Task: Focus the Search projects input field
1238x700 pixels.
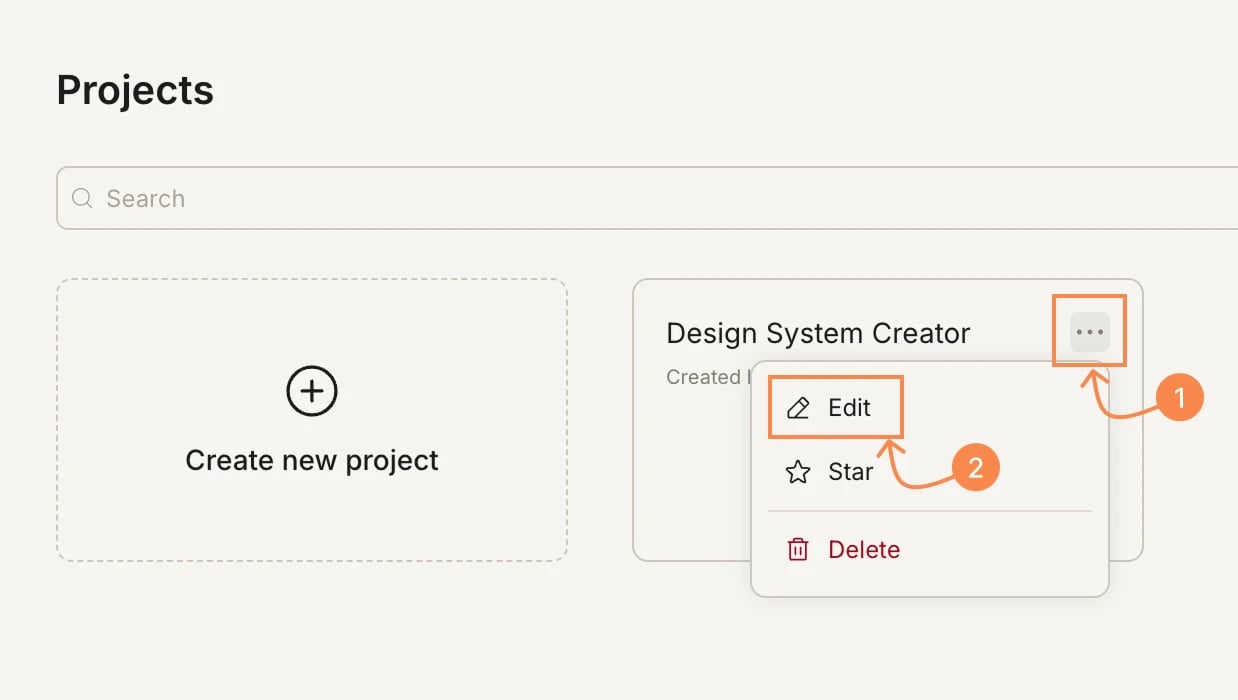Action: click(x=647, y=198)
